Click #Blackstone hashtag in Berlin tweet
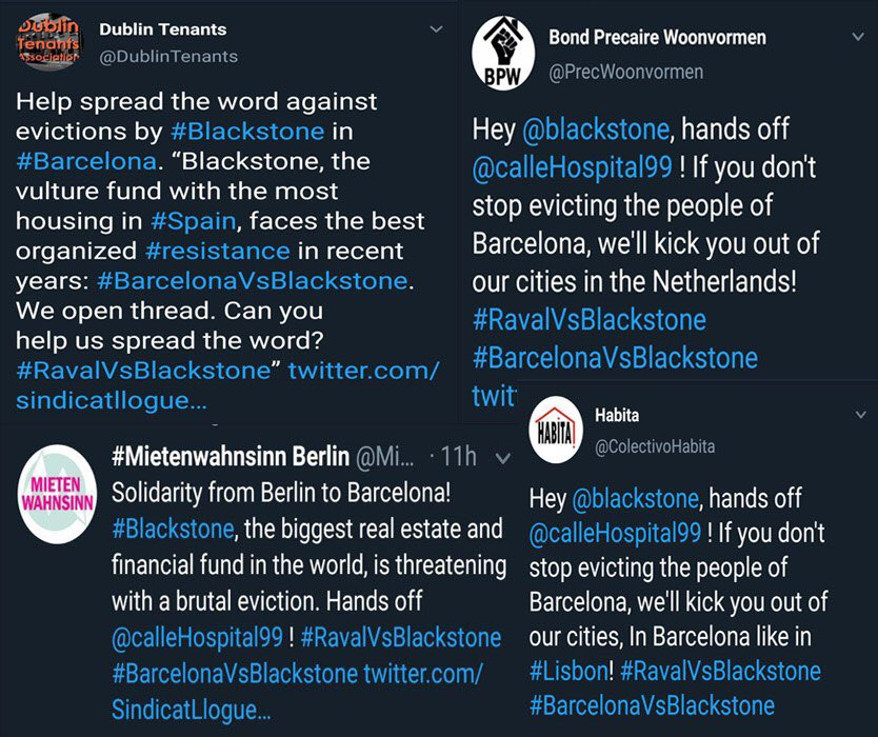 [173, 528]
